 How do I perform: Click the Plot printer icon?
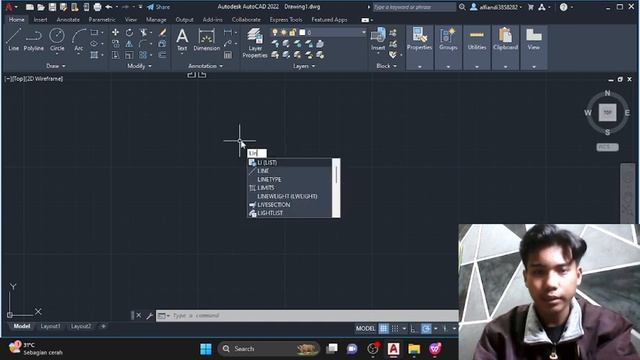97,7
